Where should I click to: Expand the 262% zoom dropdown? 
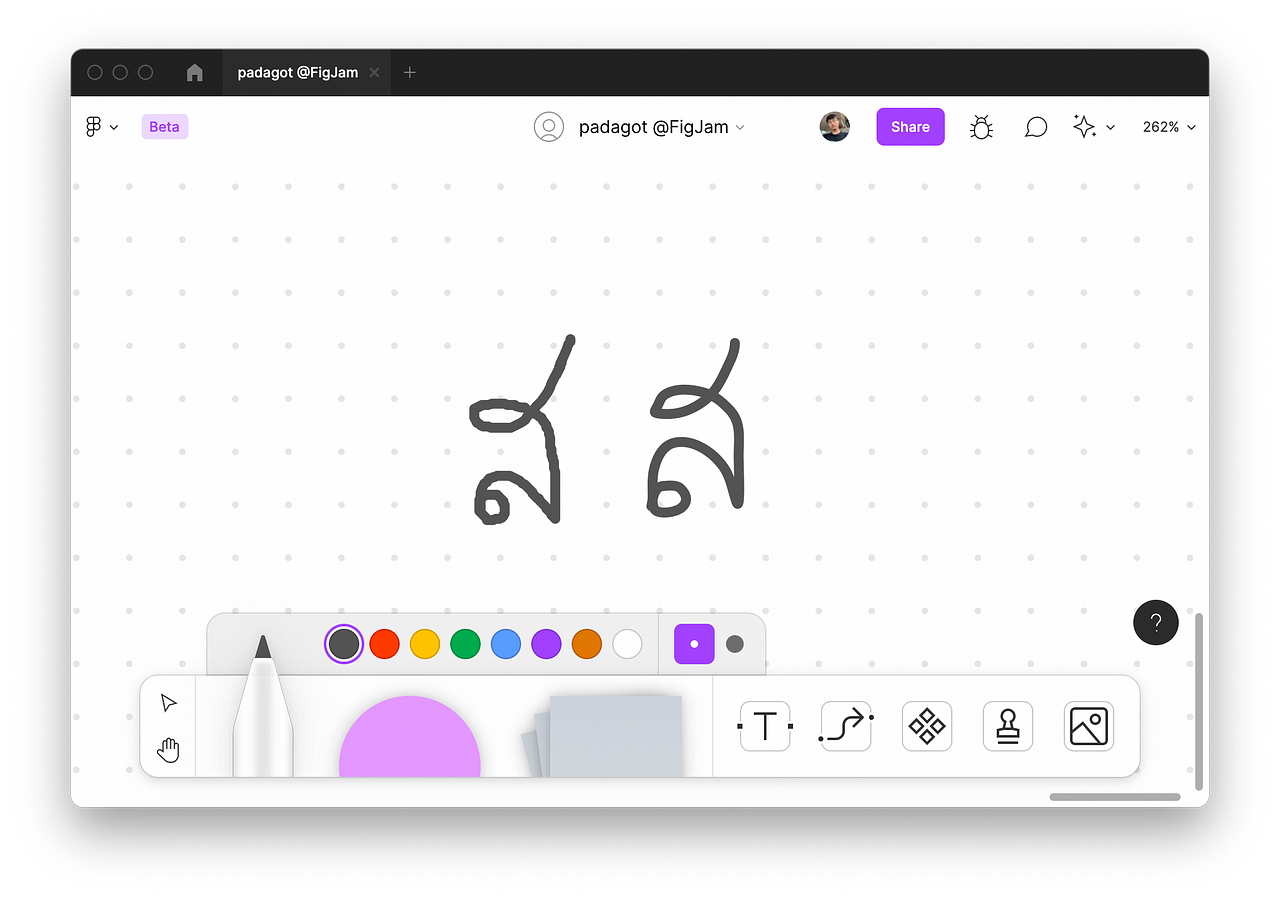pyautogui.click(x=1169, y=127)
